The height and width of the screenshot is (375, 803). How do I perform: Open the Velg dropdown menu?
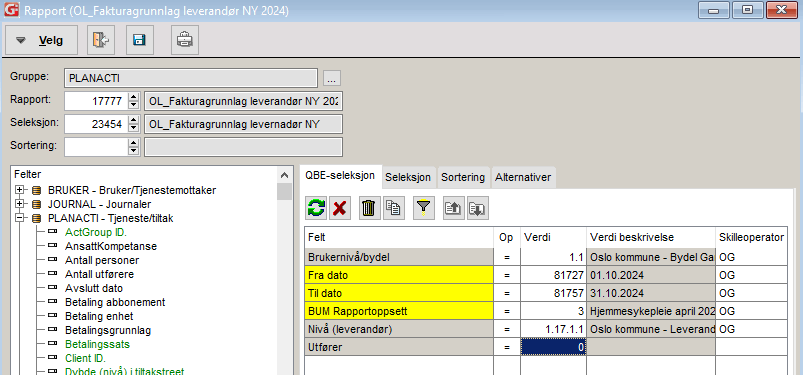(x=41, y=40)
